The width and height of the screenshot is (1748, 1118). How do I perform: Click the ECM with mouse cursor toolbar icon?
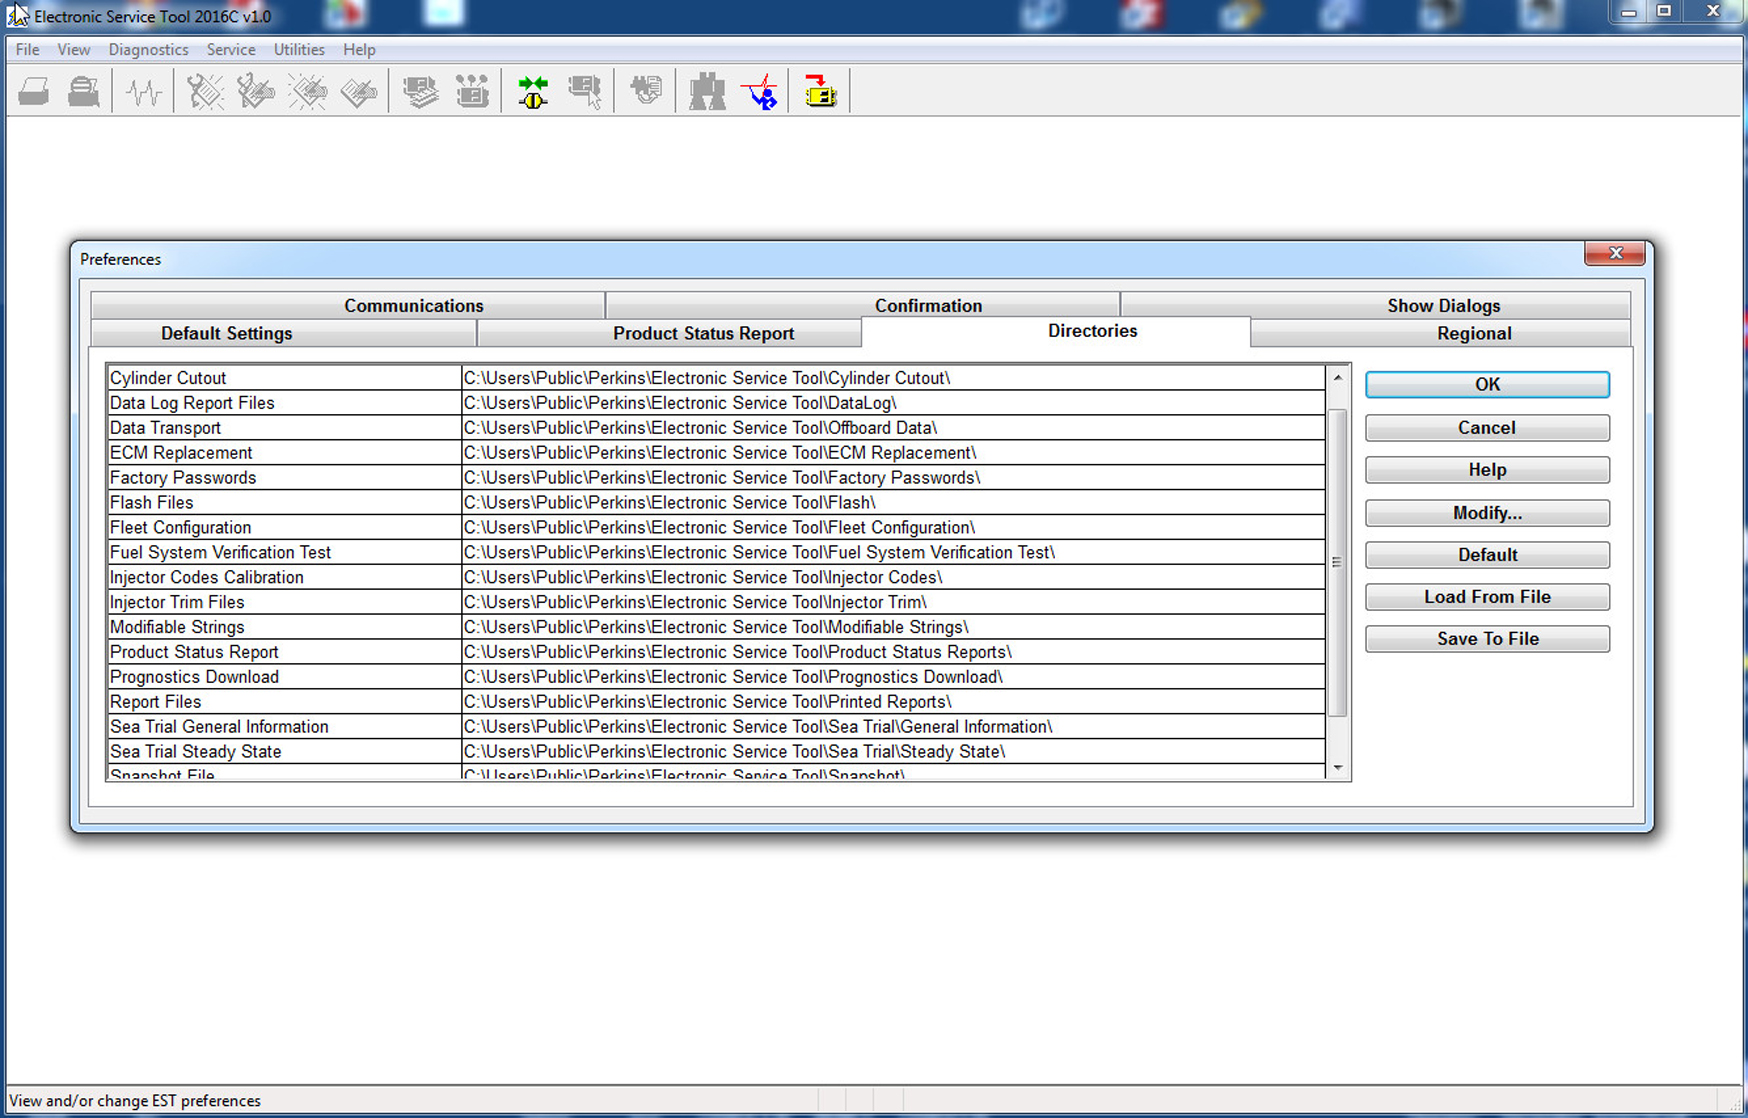tap(585, 92)
